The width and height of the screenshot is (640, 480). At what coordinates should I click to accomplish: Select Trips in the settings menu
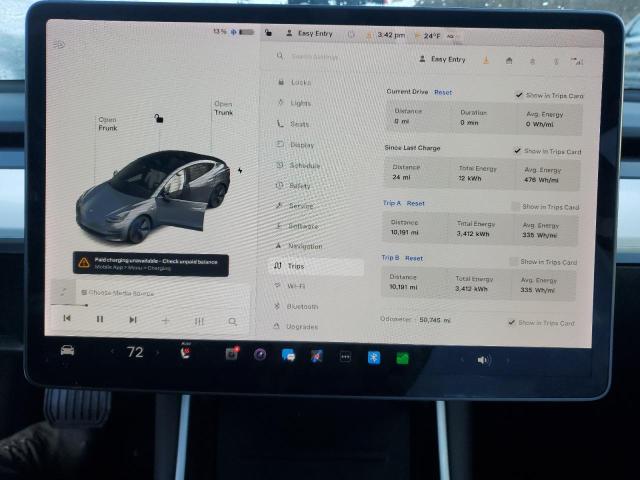[296, 266]
